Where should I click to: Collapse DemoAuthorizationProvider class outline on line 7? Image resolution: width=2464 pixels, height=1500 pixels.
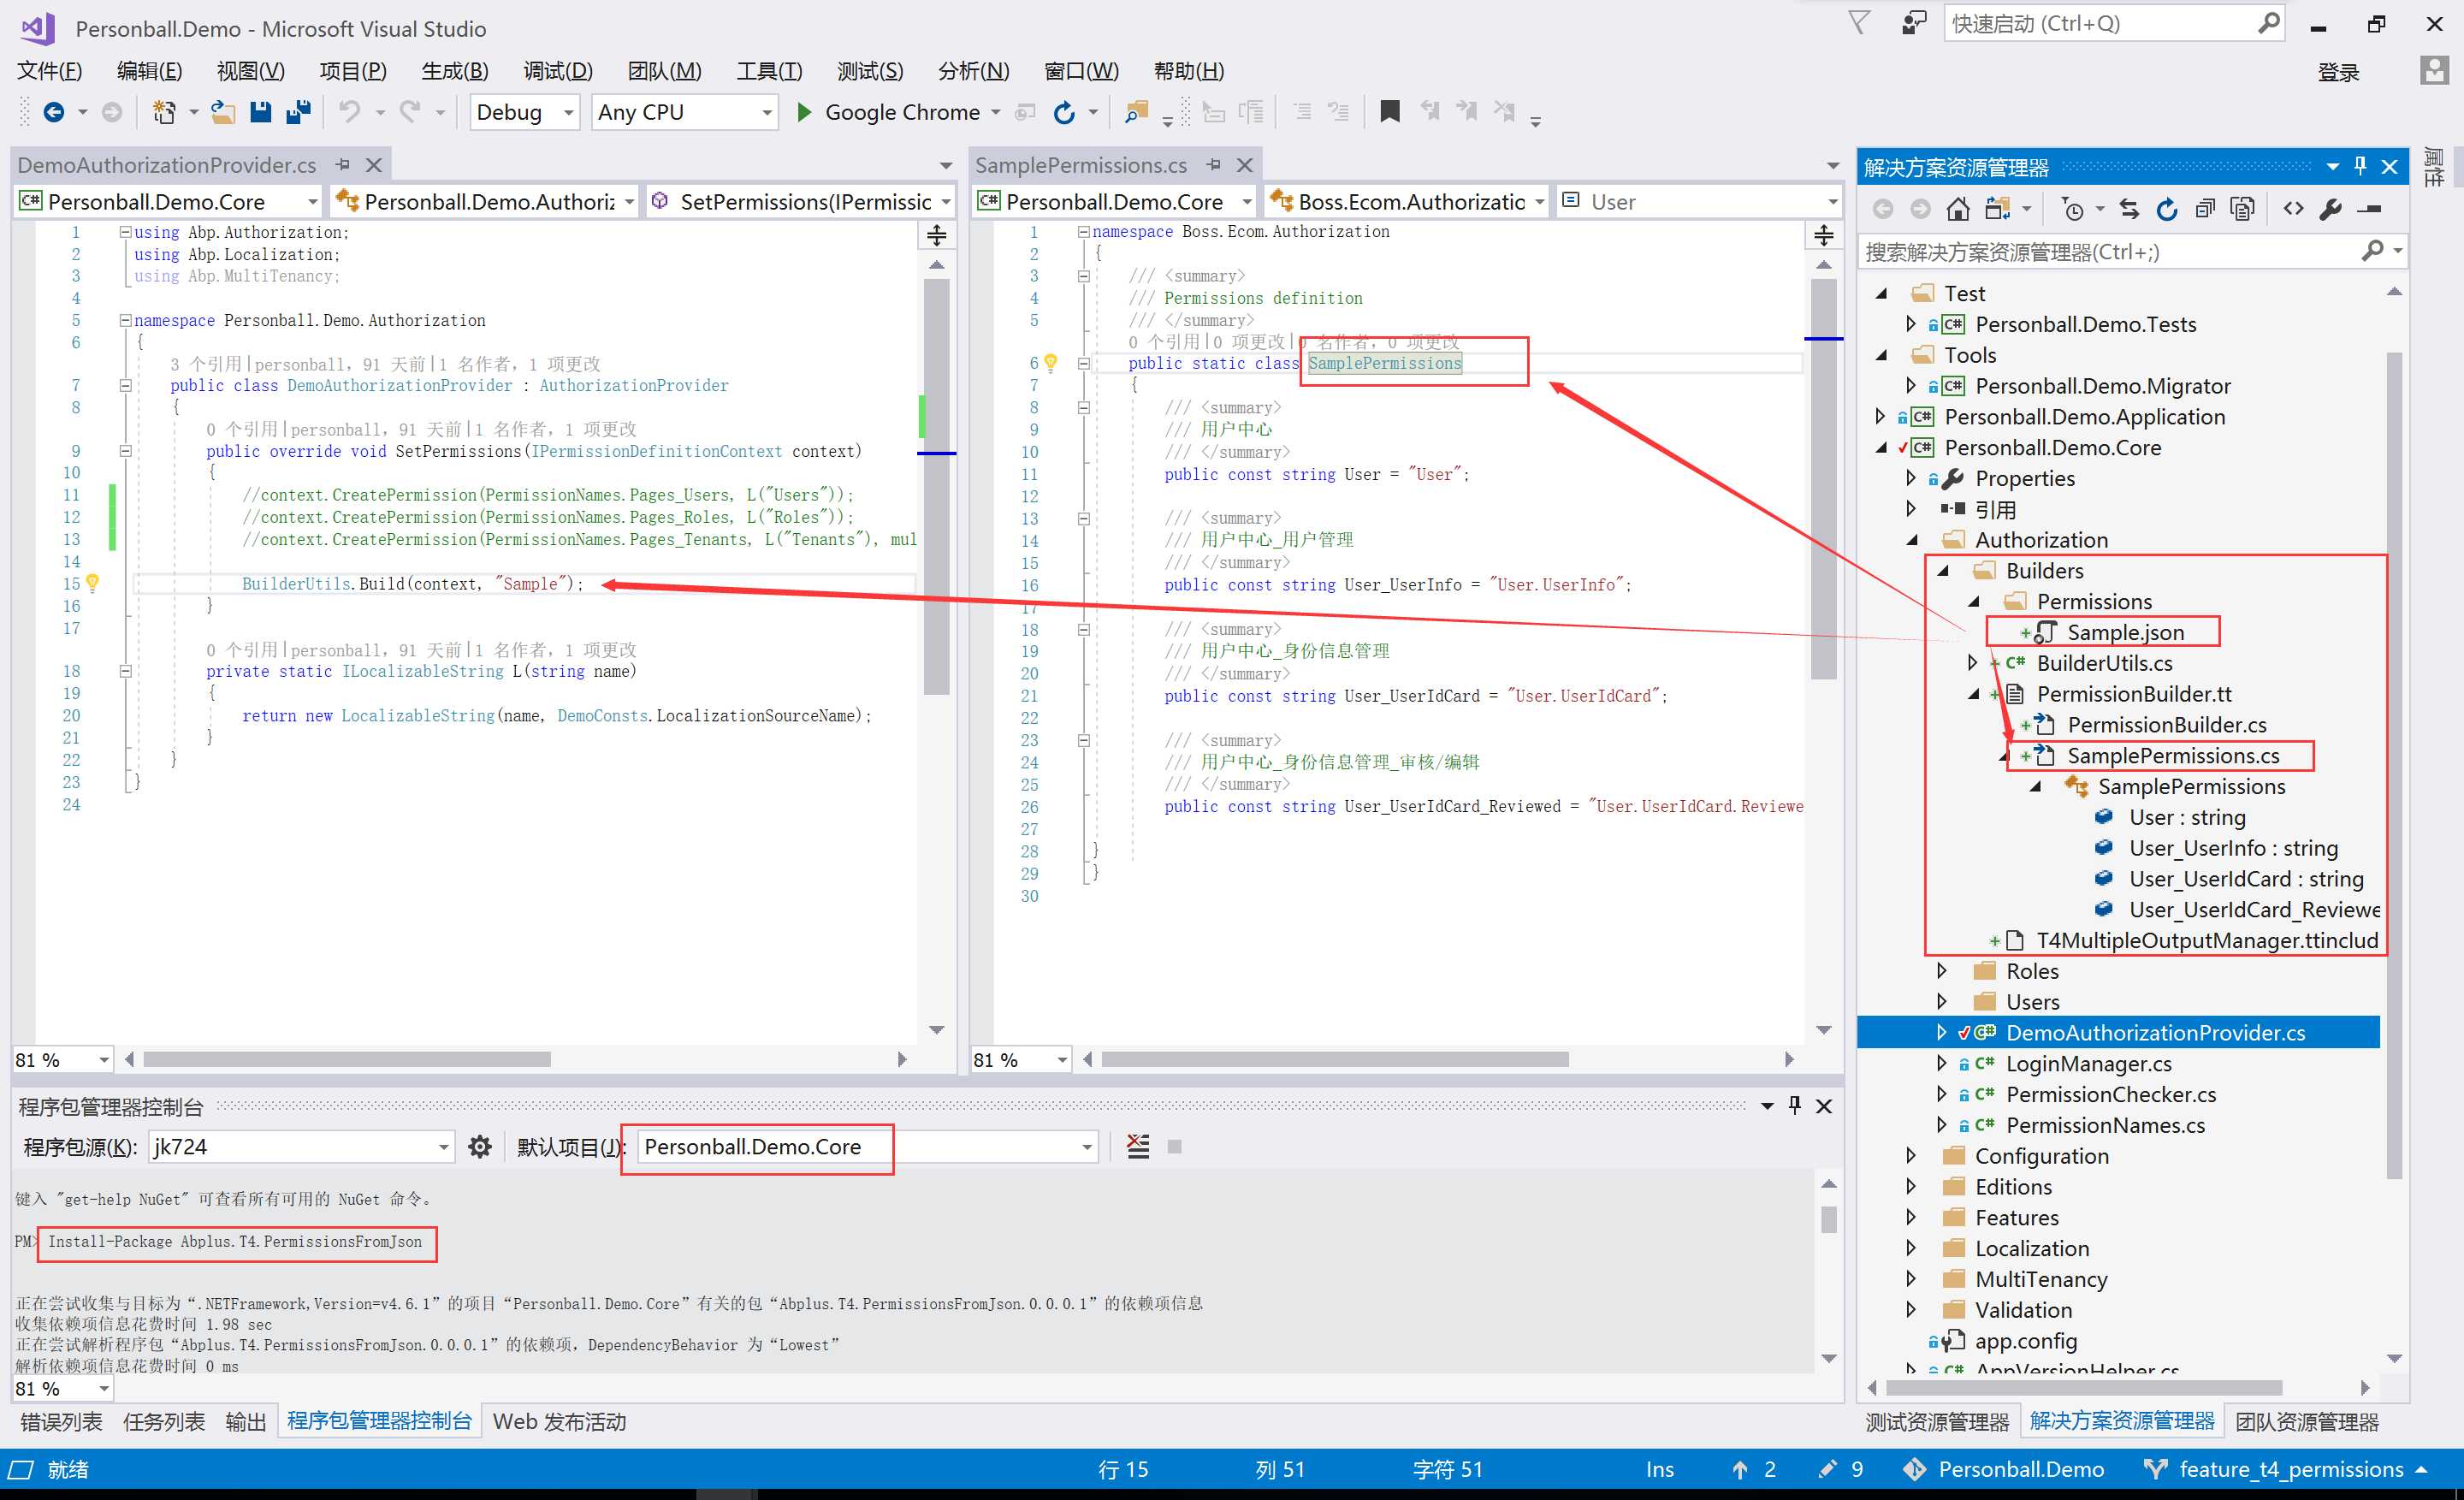pos(126,385)
